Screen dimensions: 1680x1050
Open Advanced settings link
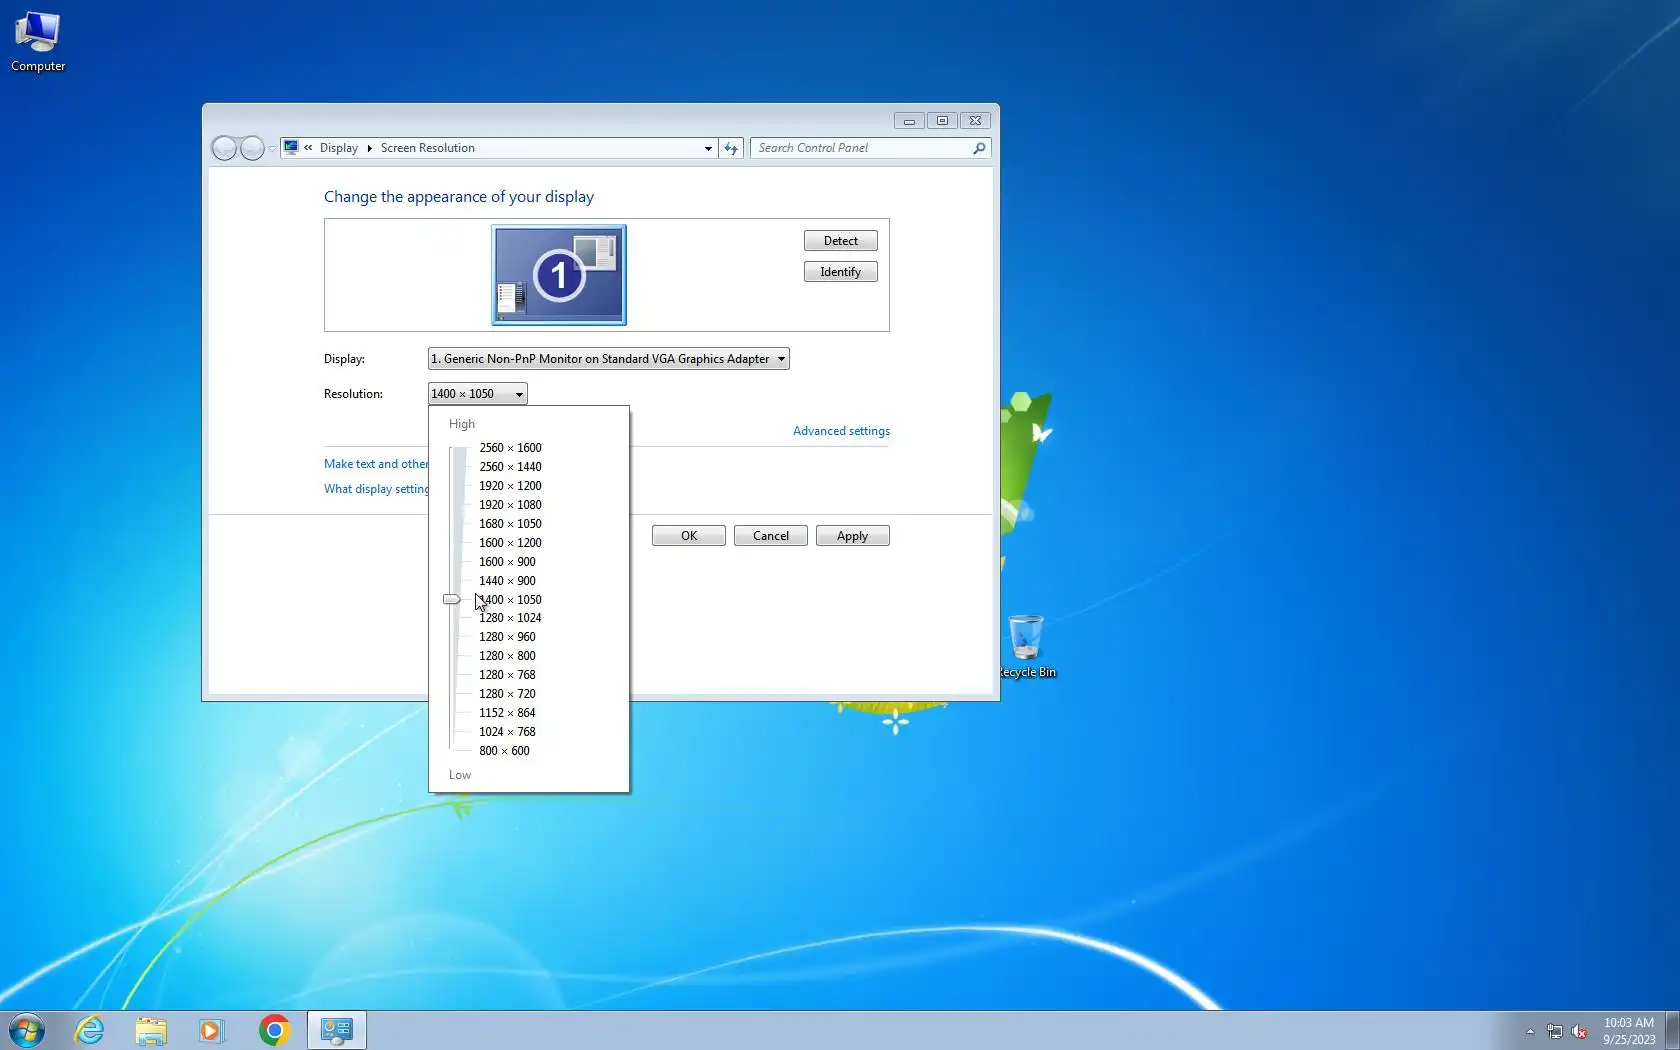[841, 431]
